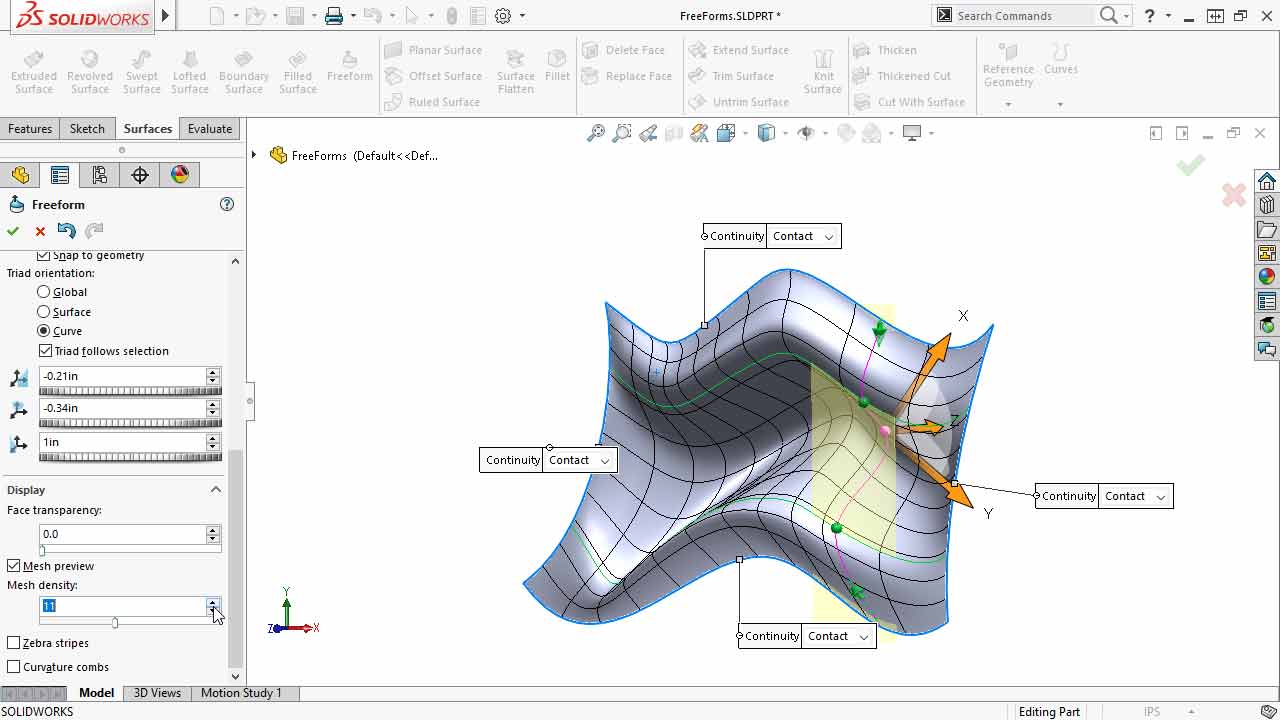
Task: Turn on the Curvature combs checkbox
Action: [x=14, y=667]
